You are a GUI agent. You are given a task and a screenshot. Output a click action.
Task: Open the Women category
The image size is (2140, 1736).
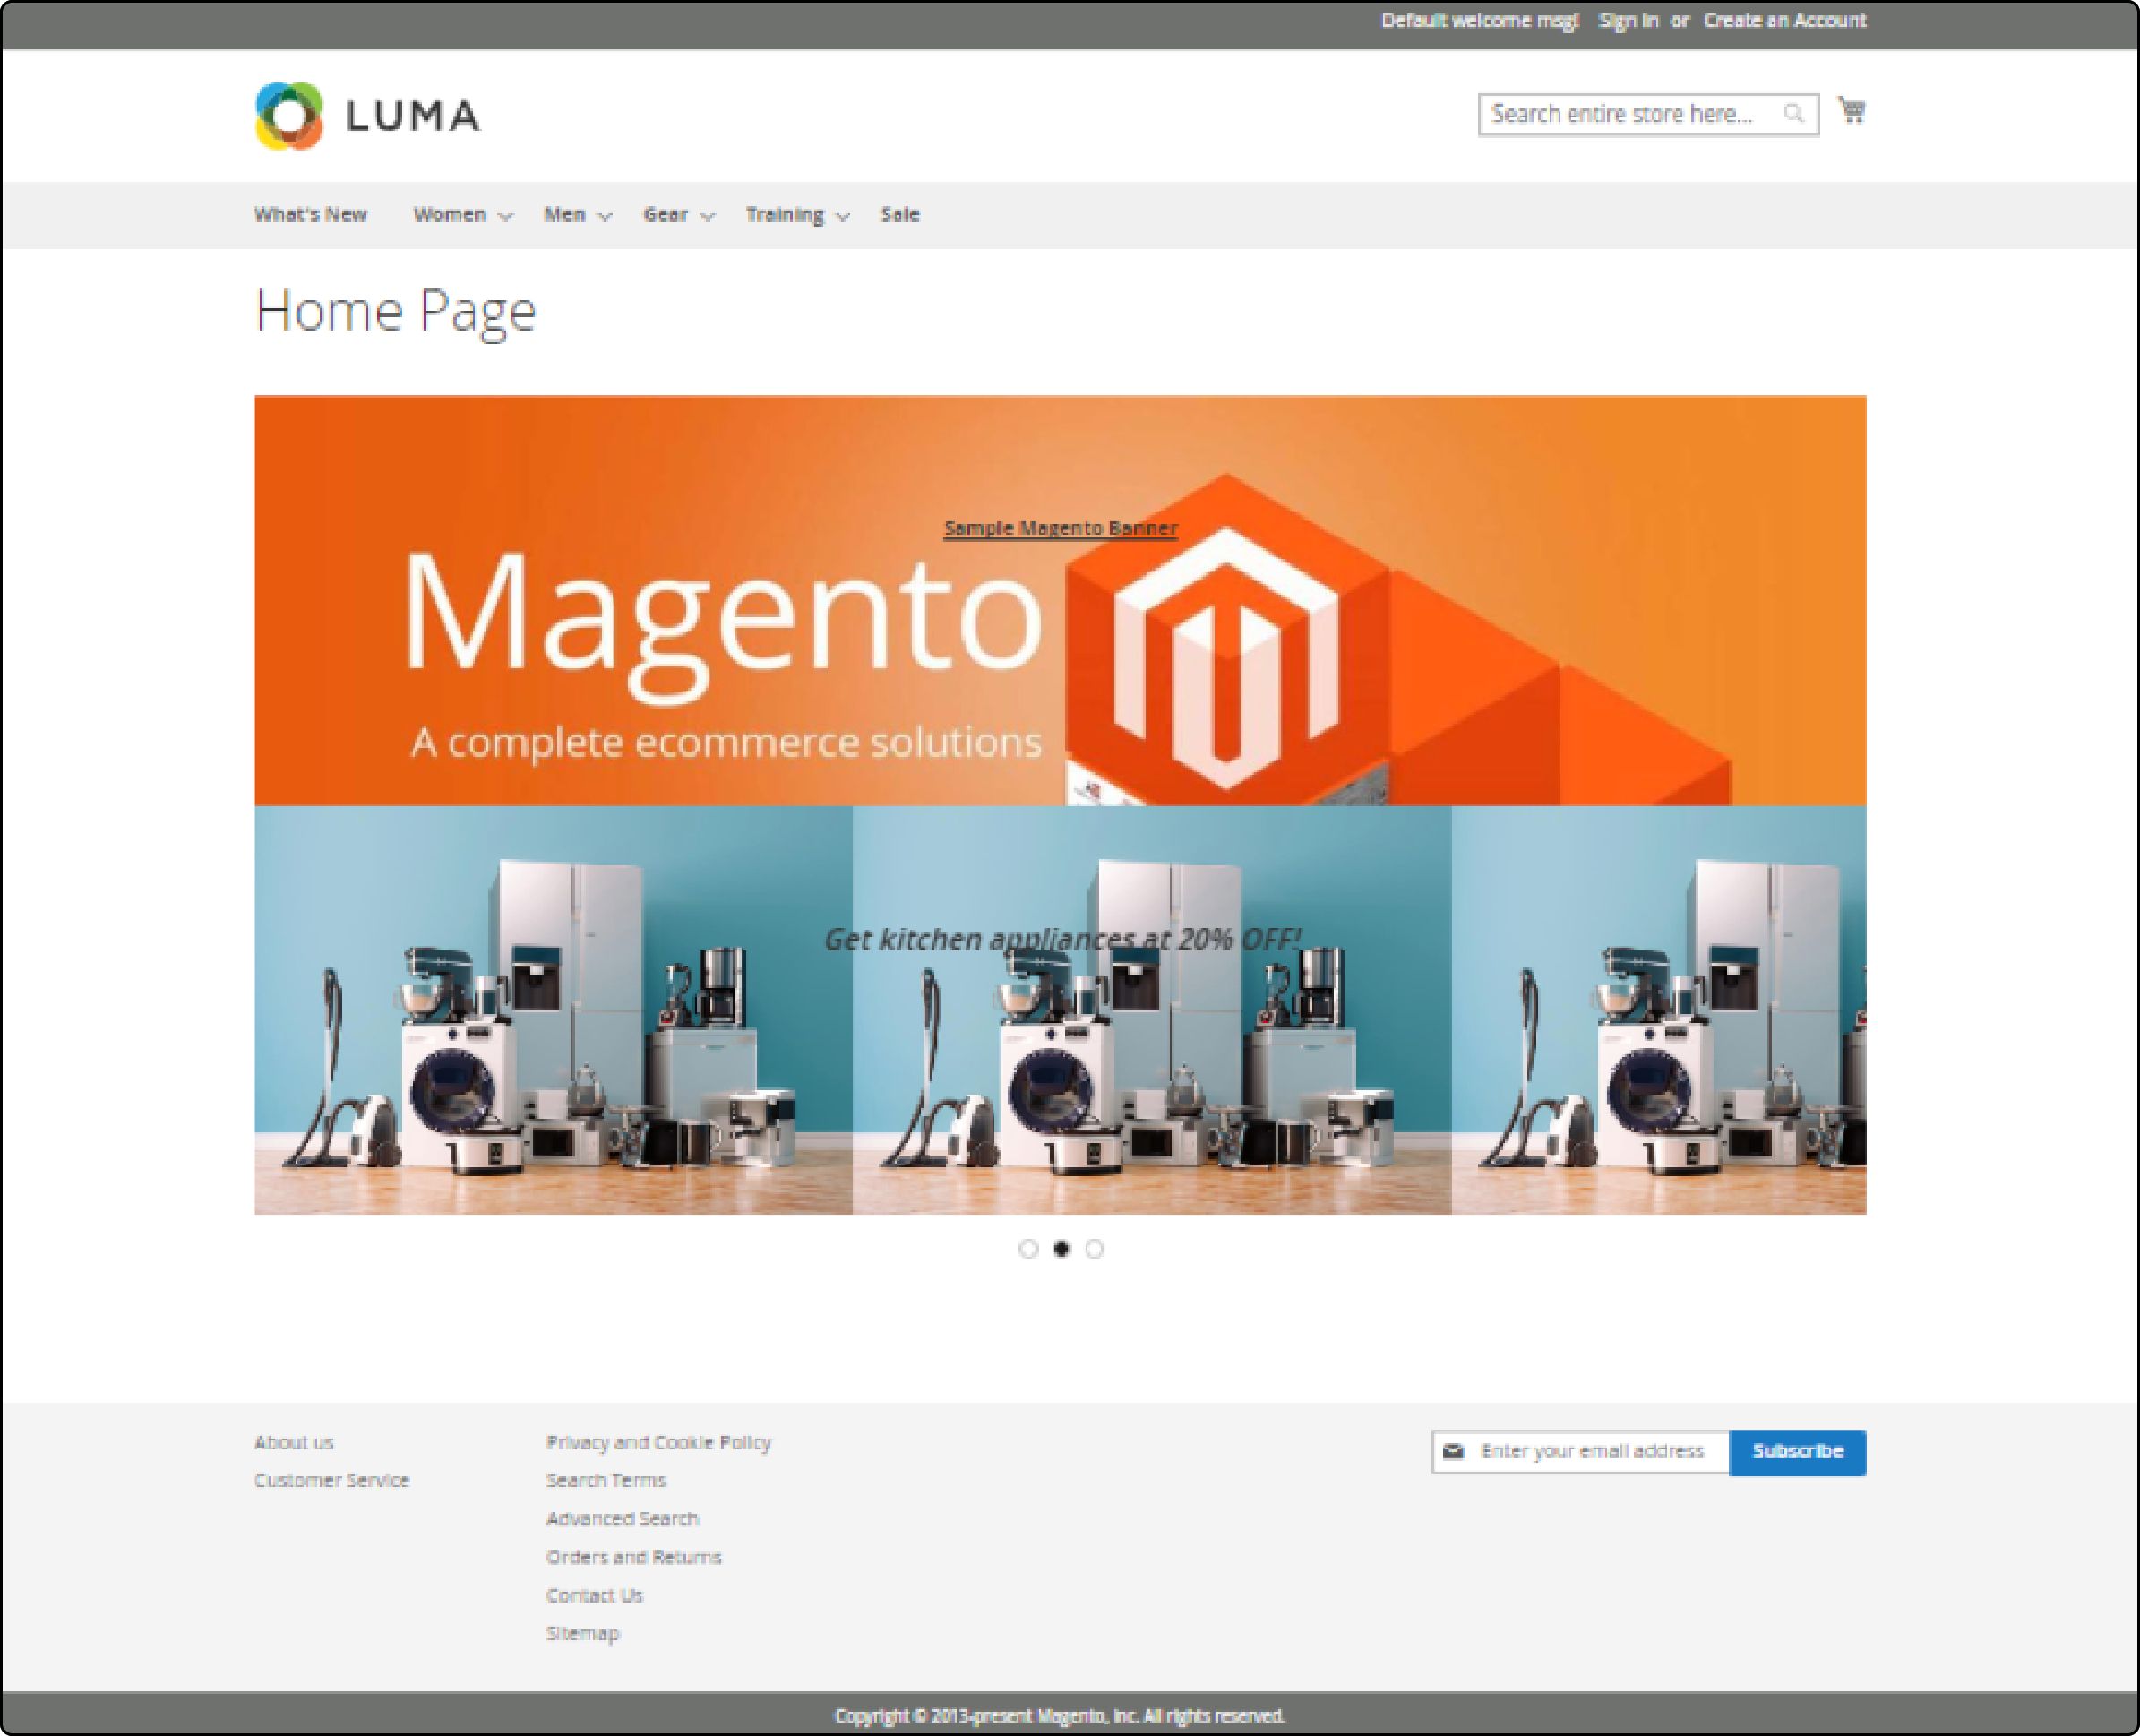pyautogui.click(x=450, y=215)
